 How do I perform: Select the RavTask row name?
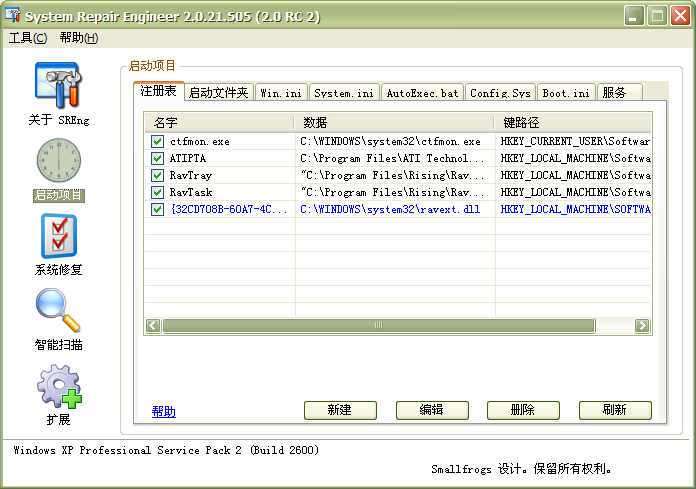(191, 192)
